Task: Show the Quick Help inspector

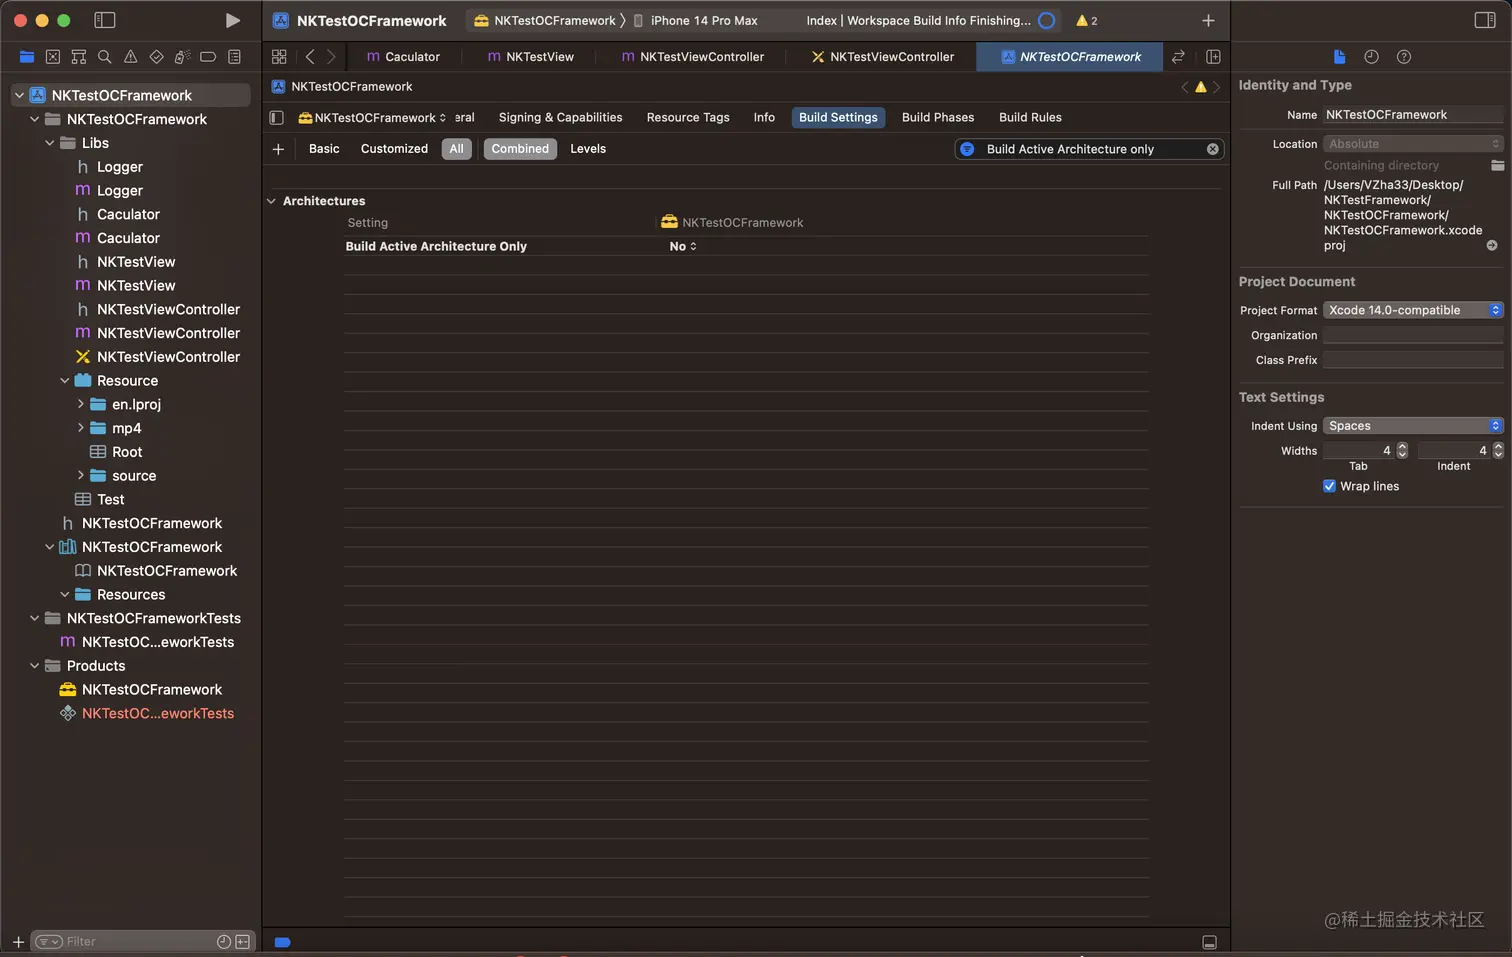Action: [1404, 57]
